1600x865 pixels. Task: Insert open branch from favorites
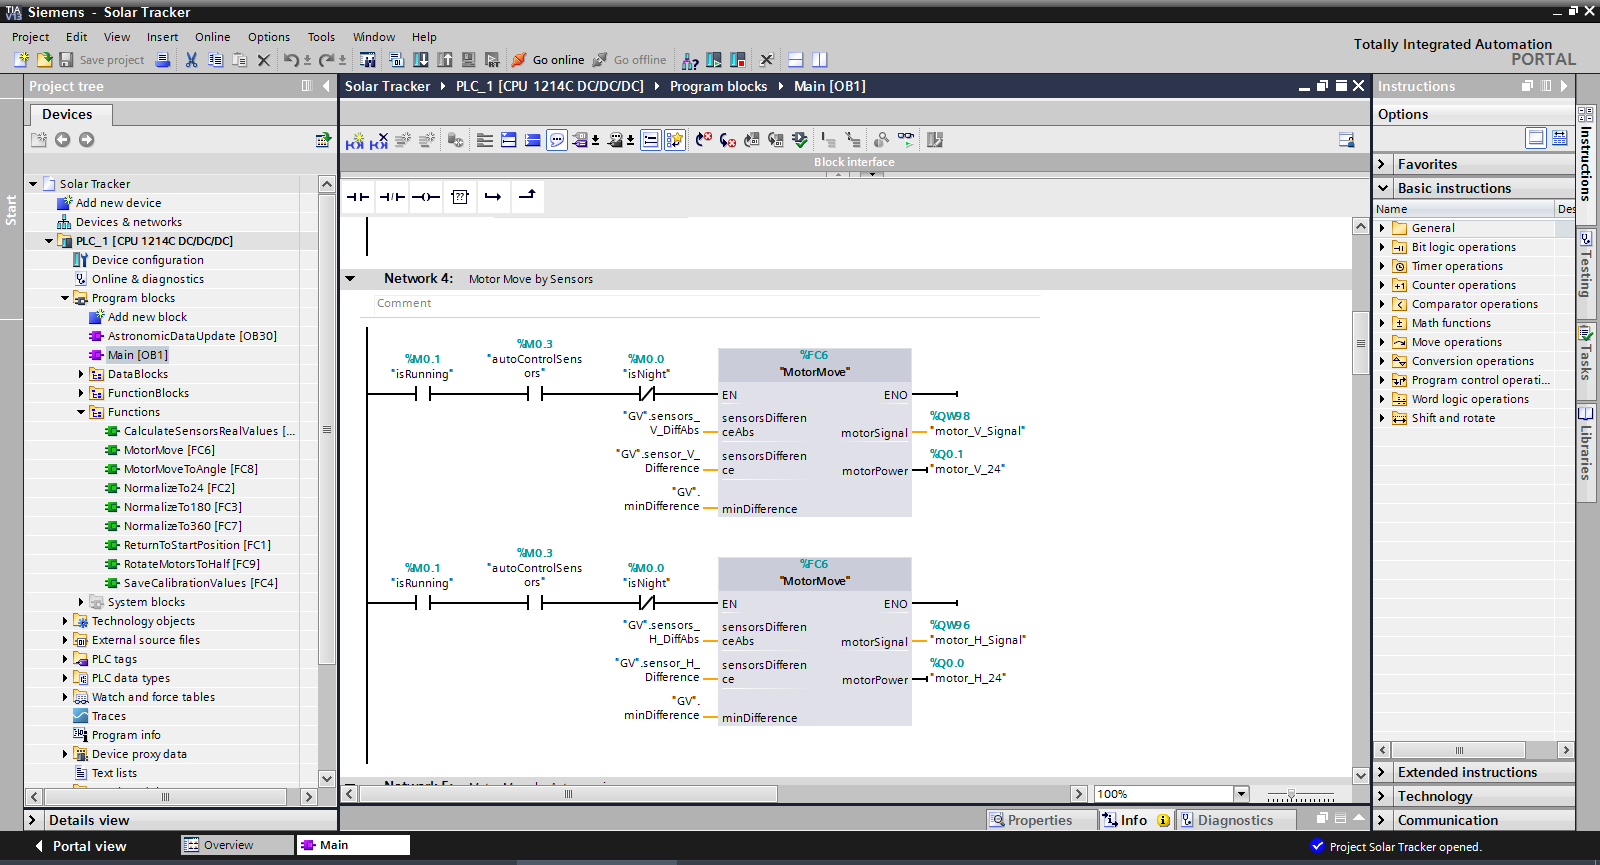493,197
